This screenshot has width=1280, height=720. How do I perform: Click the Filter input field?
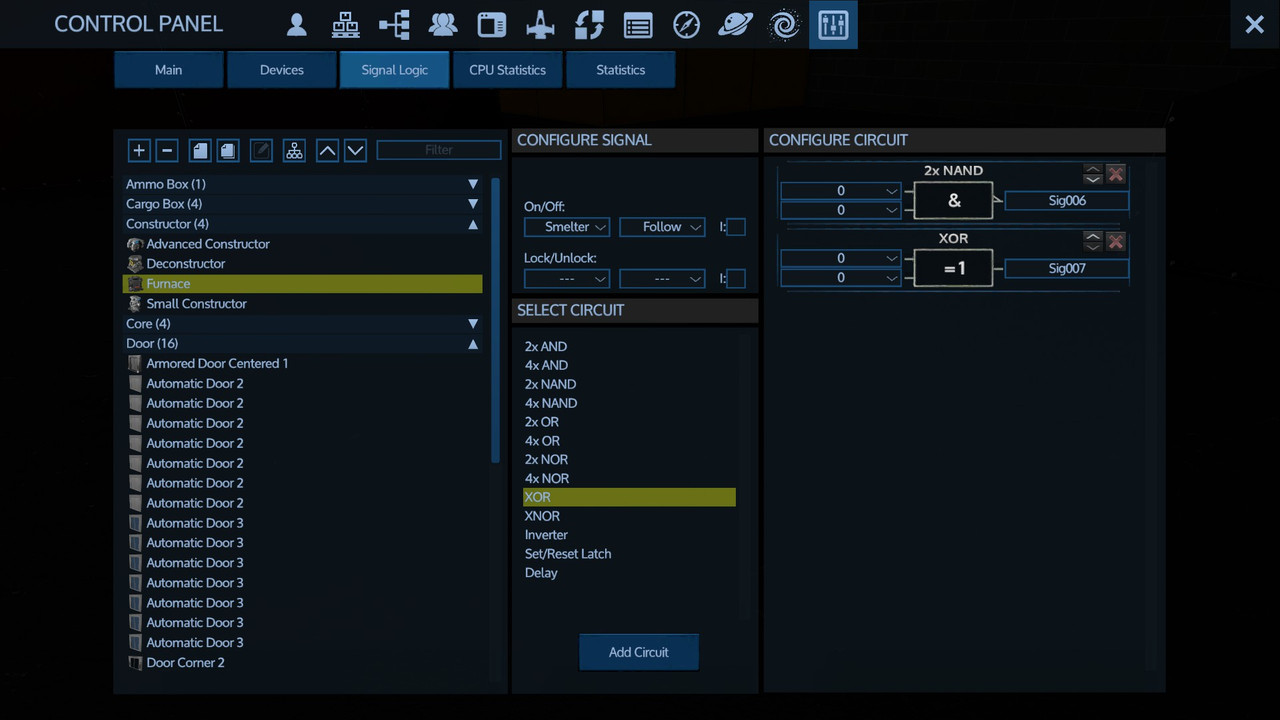pyautogui.click(x=439, y=150)
